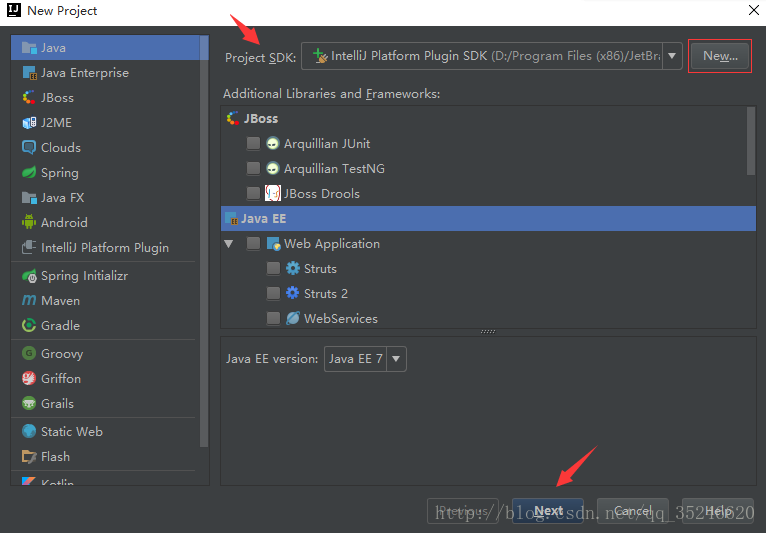Collapse the Web Application tree node
The width and height of the screenshot is (766, 533).
pyautogui.click(x=229, y=244)
